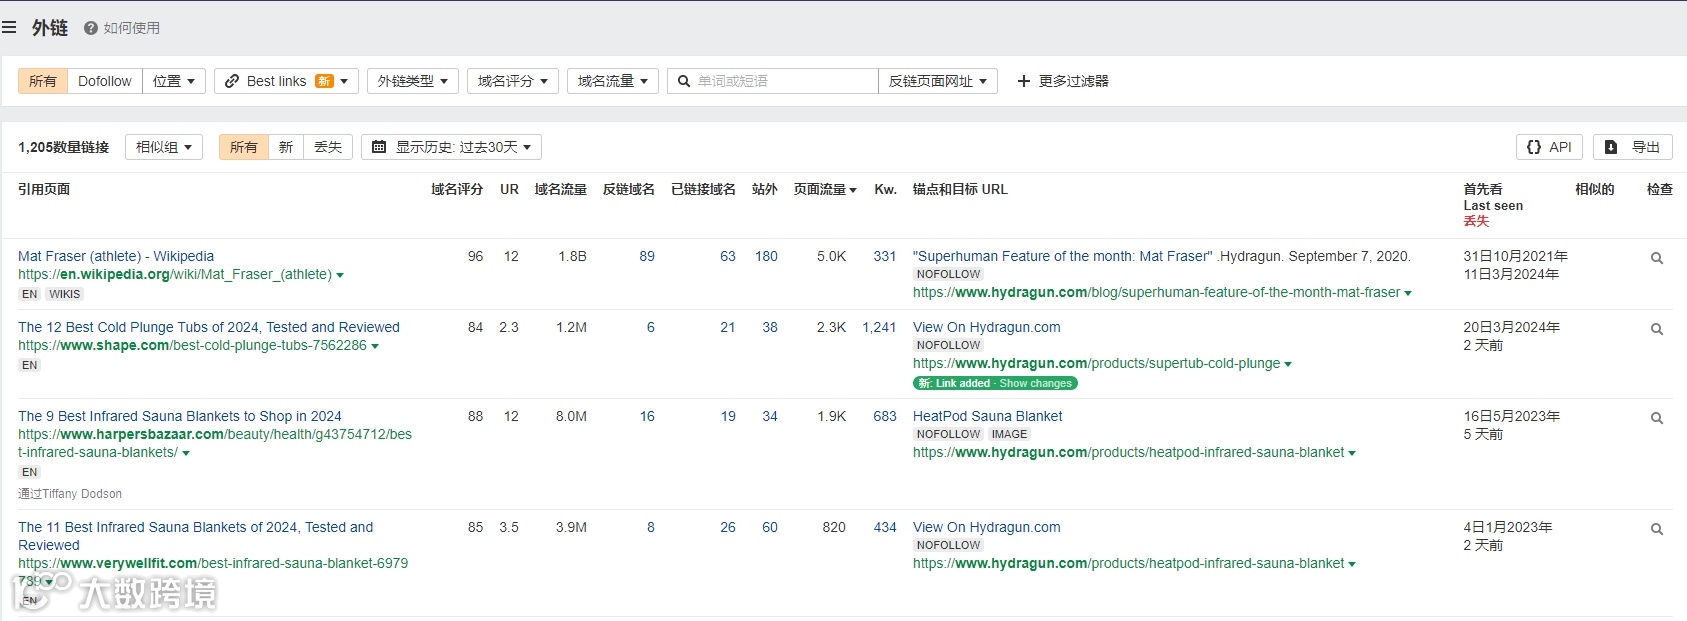Image resolution: width=1687 pixels, height=621 pixels.
Task: Open the Best links dropdown
Action: pos(286,81)
